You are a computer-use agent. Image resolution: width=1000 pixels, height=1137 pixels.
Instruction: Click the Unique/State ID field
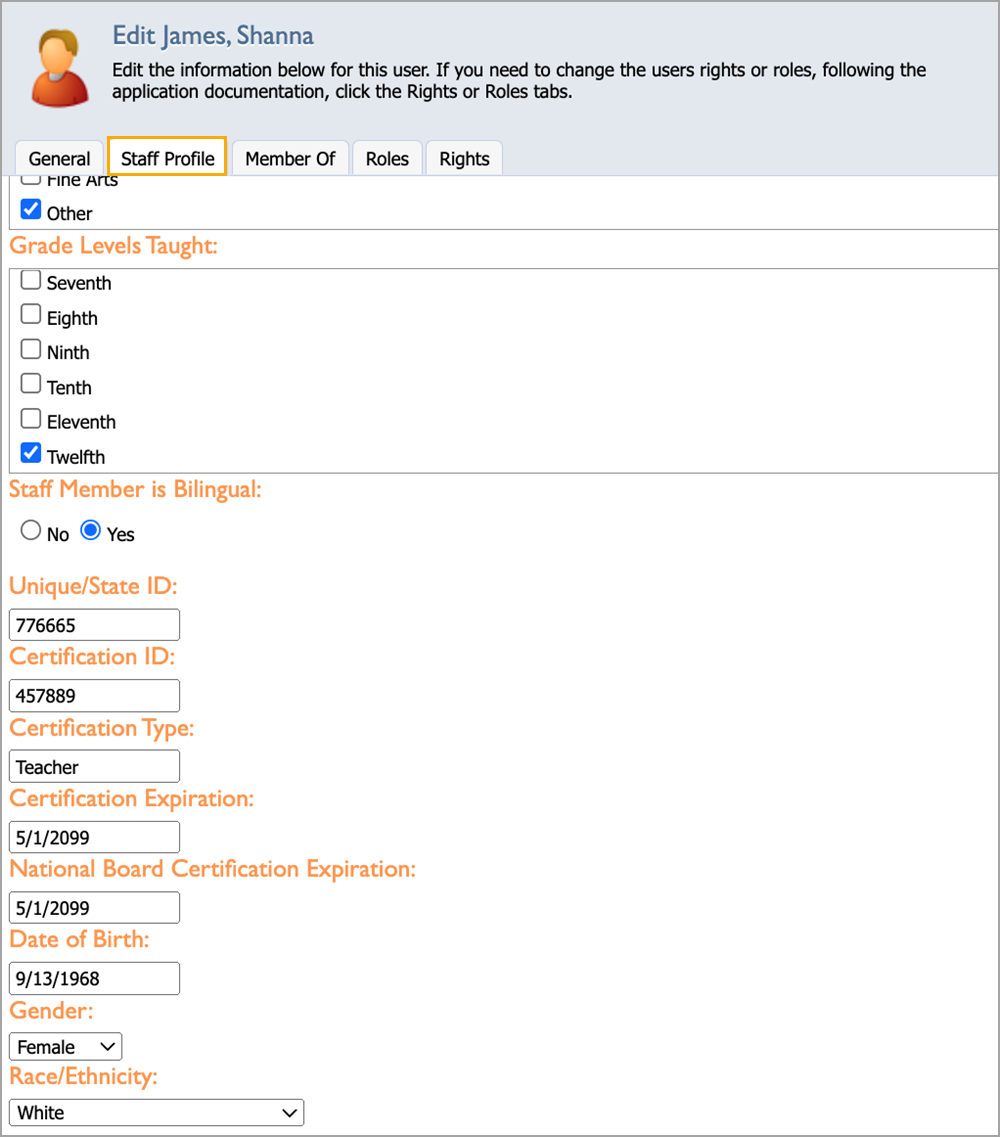point(94,624)
